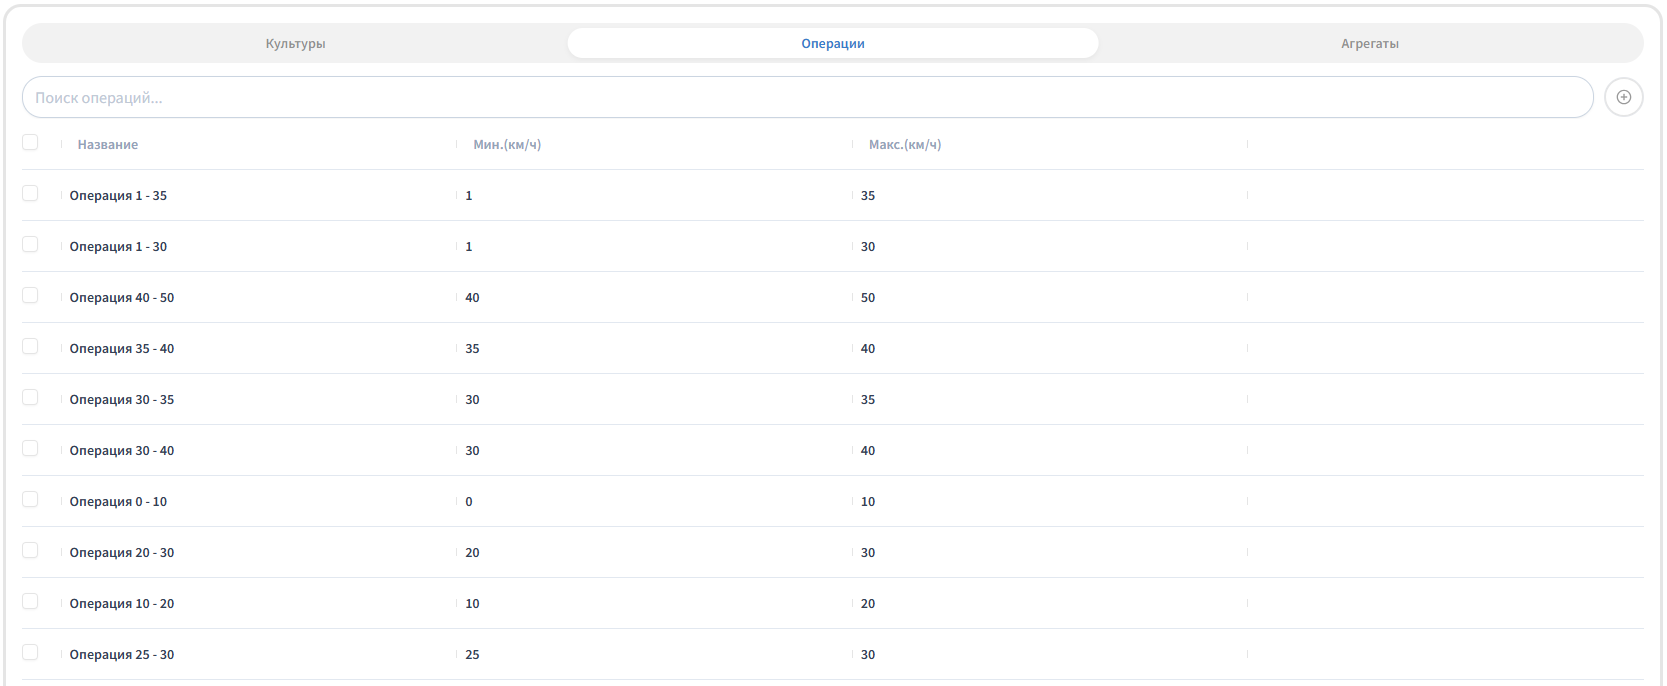1667x686 pixels.
Task: Switch to the Агрегаты tab
Action: 1369,43
